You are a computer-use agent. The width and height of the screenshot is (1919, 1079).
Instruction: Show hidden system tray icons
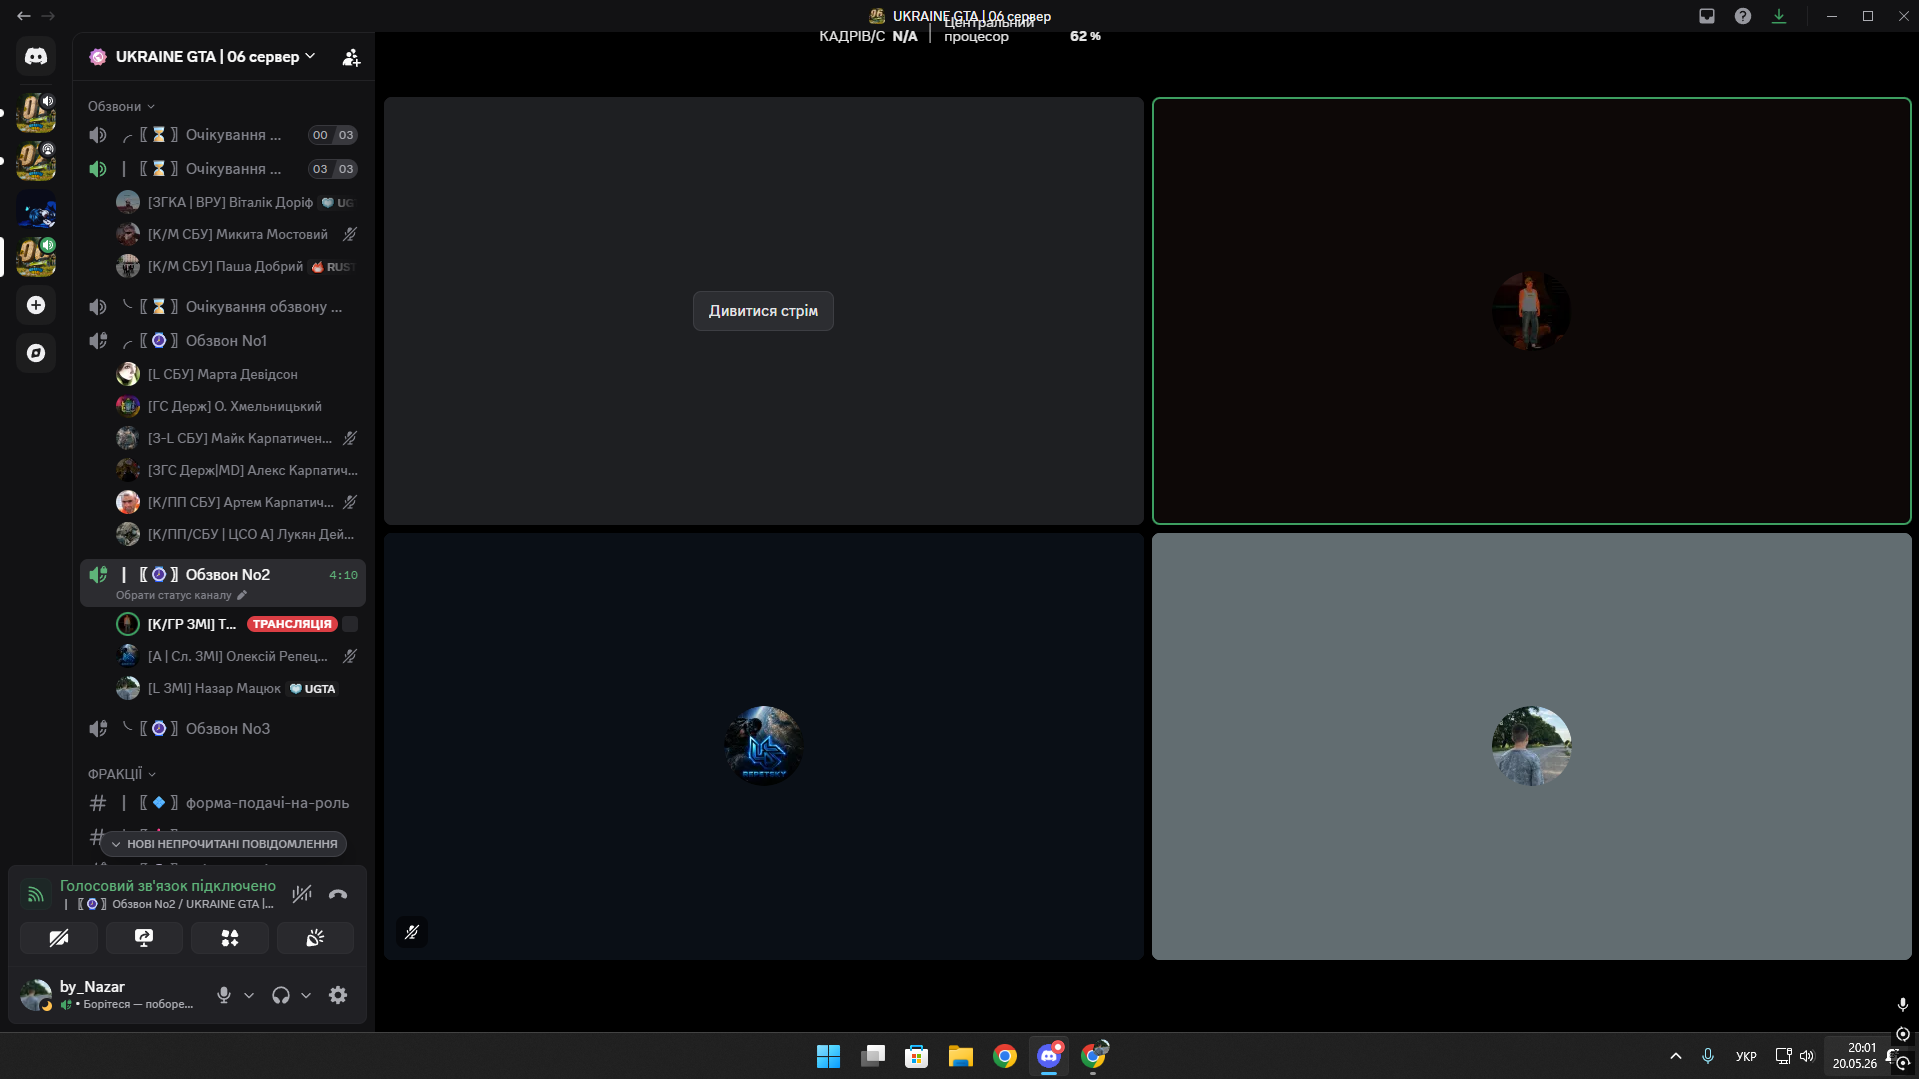(1676, 1056)
